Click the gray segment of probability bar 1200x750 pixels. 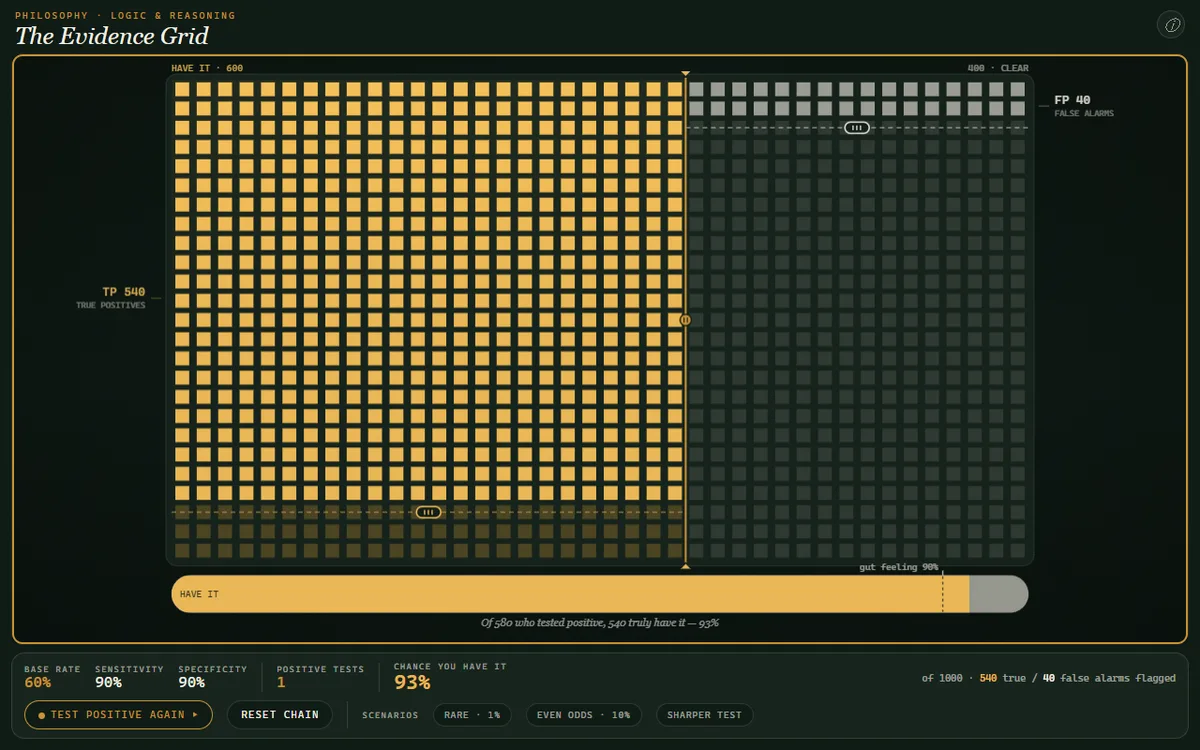click(998, 594)
